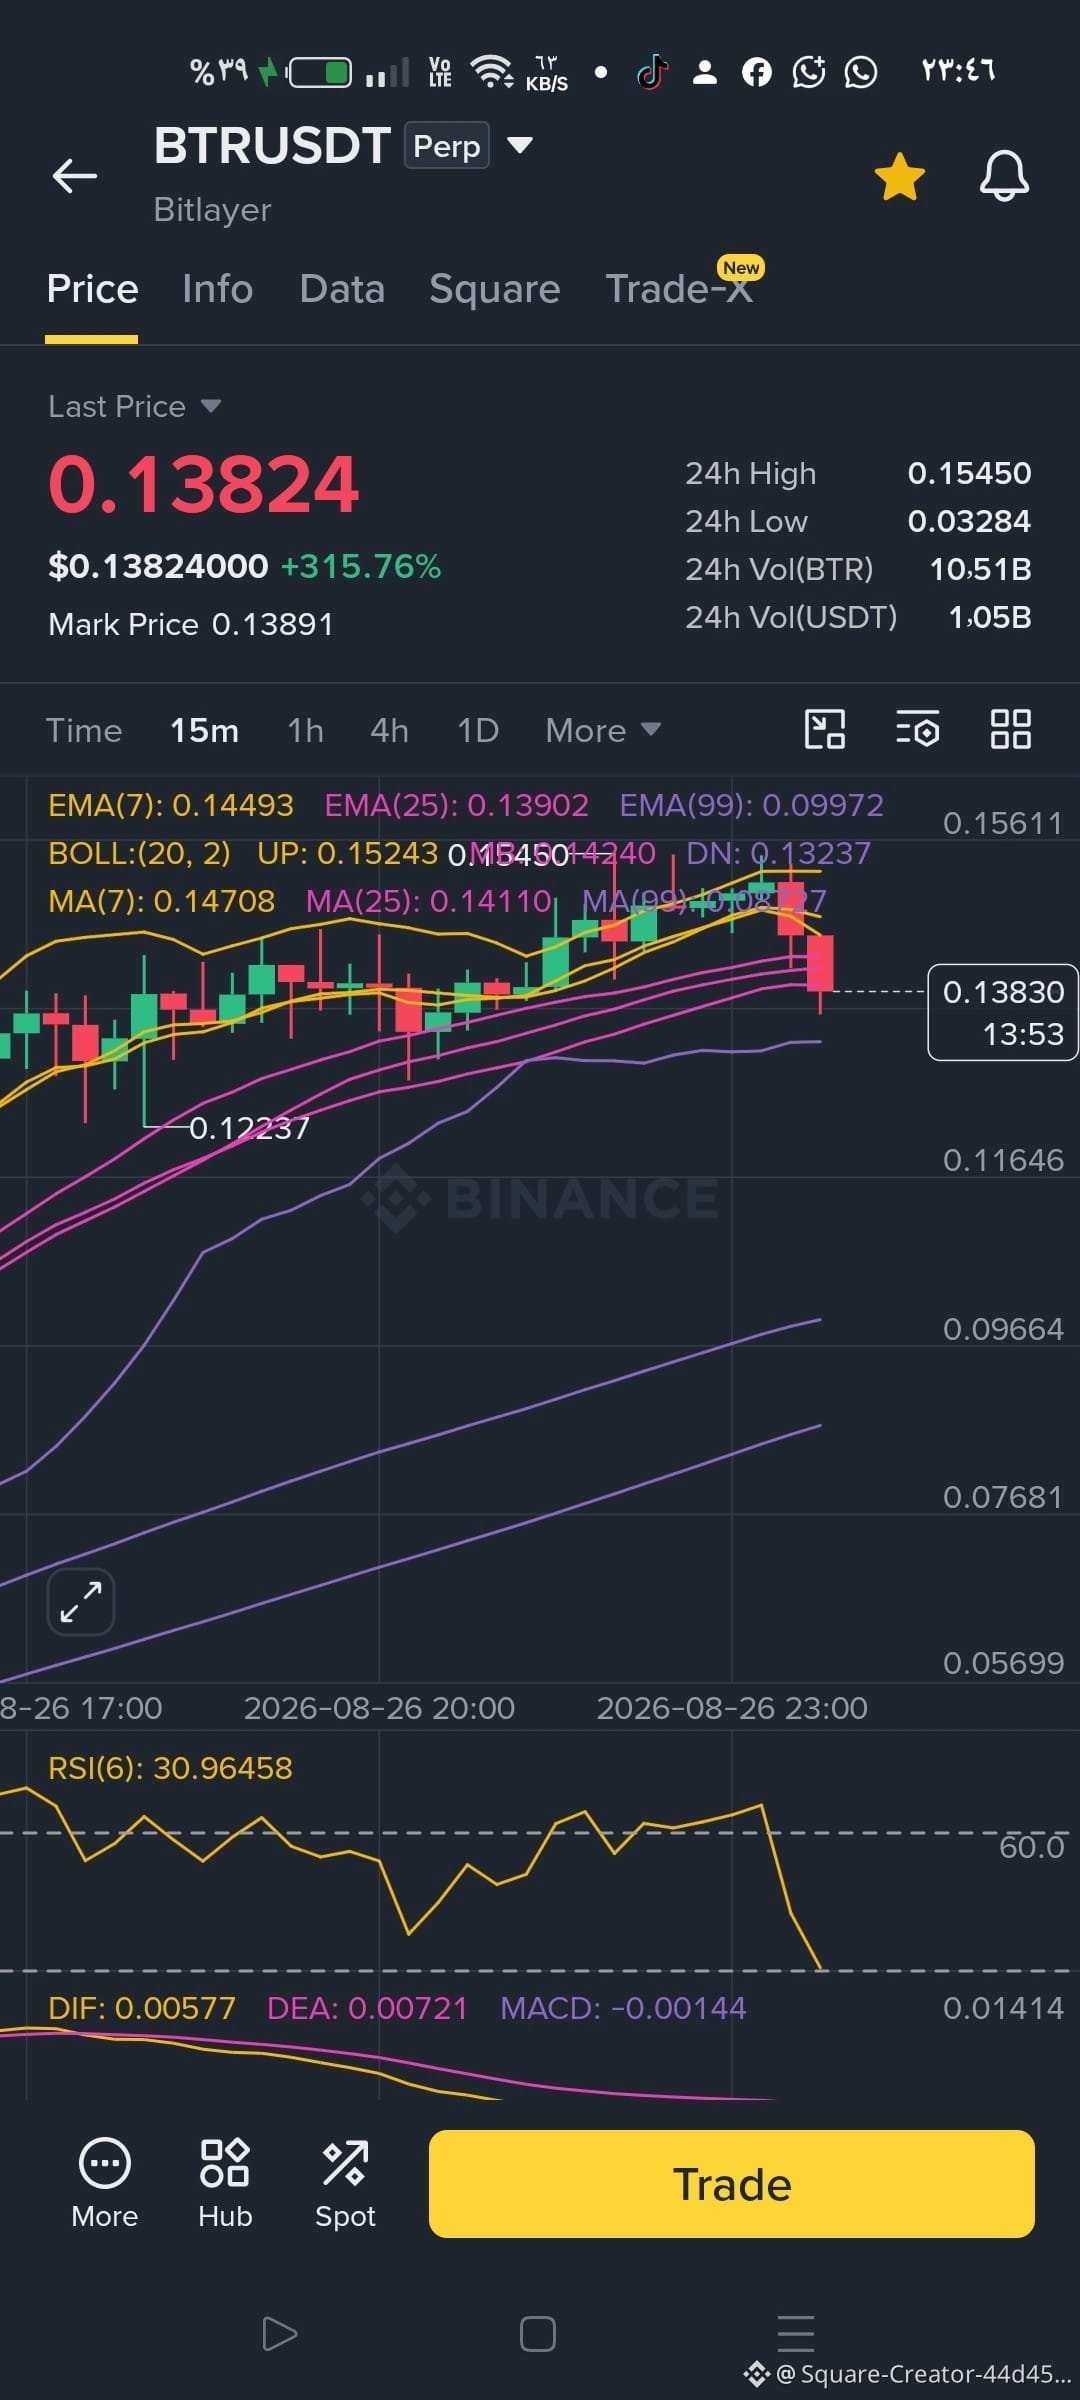
Task: Expand the More intervals dropdown
Action: coord(603,730)
